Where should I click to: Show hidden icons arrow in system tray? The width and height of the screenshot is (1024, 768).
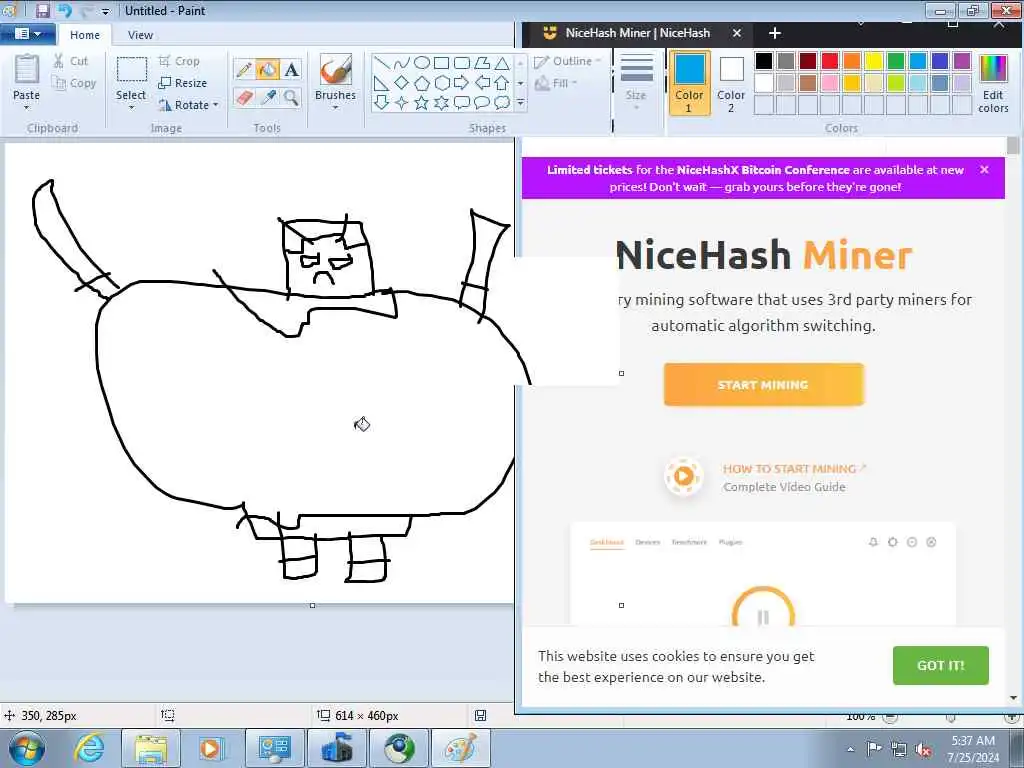click(850, 750)
